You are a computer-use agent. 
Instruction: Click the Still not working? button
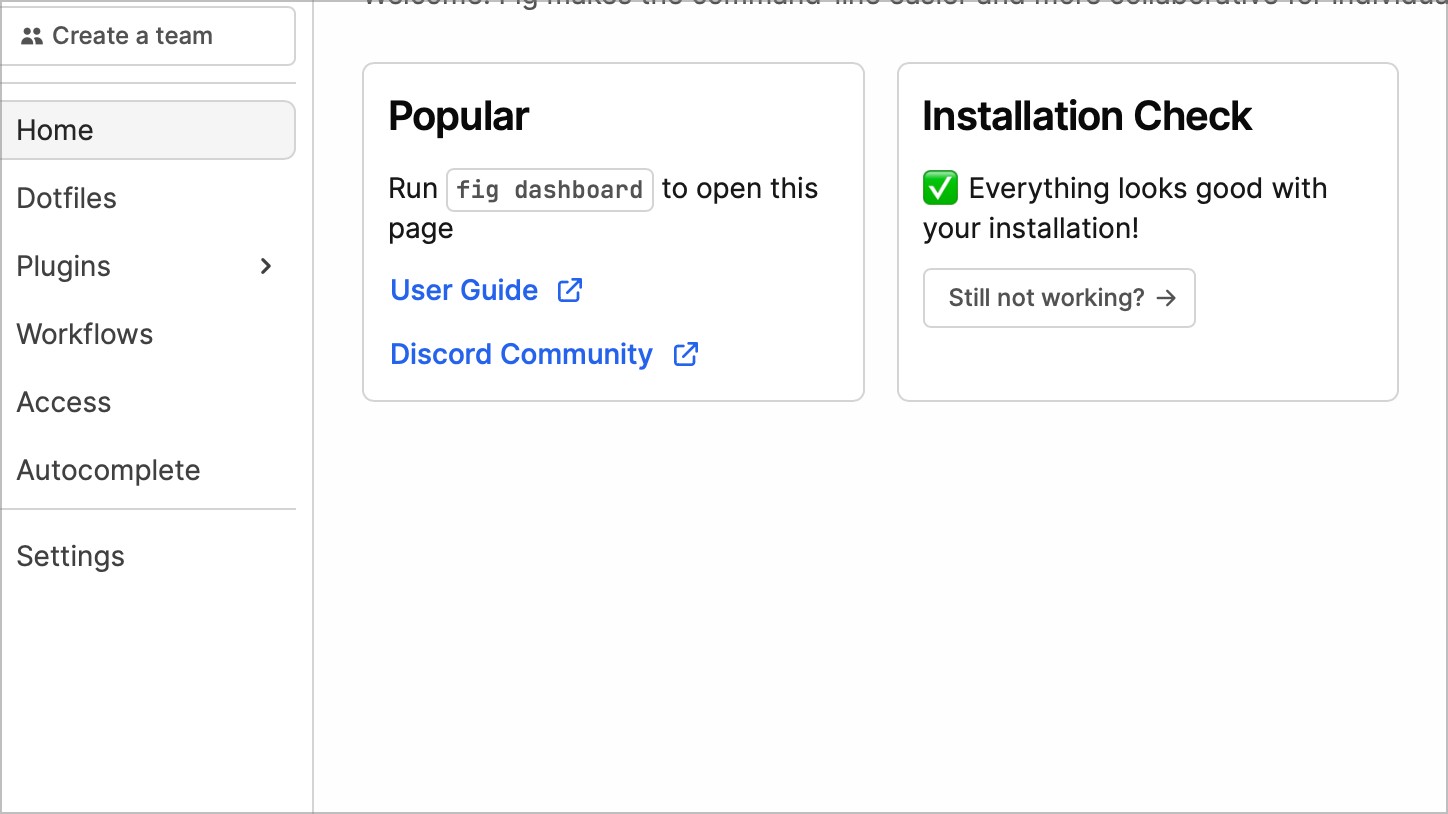(x=1059, y=298)
